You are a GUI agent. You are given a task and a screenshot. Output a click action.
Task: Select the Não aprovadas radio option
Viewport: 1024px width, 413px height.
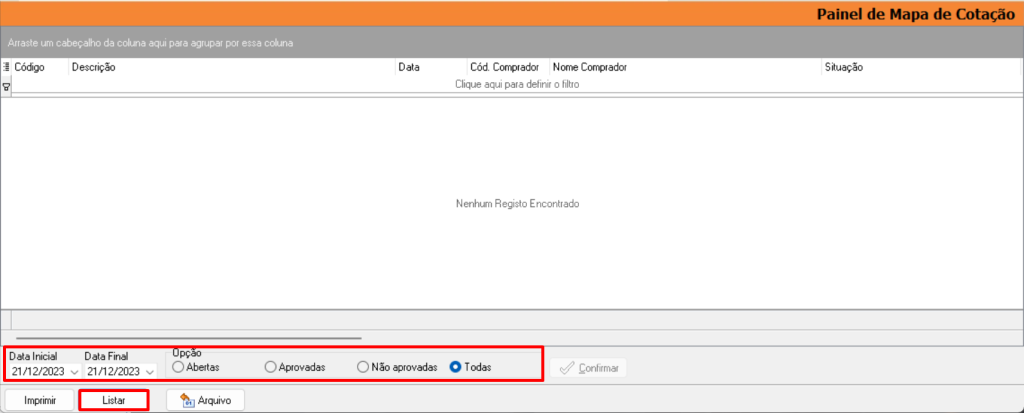(x=363, y=367)
